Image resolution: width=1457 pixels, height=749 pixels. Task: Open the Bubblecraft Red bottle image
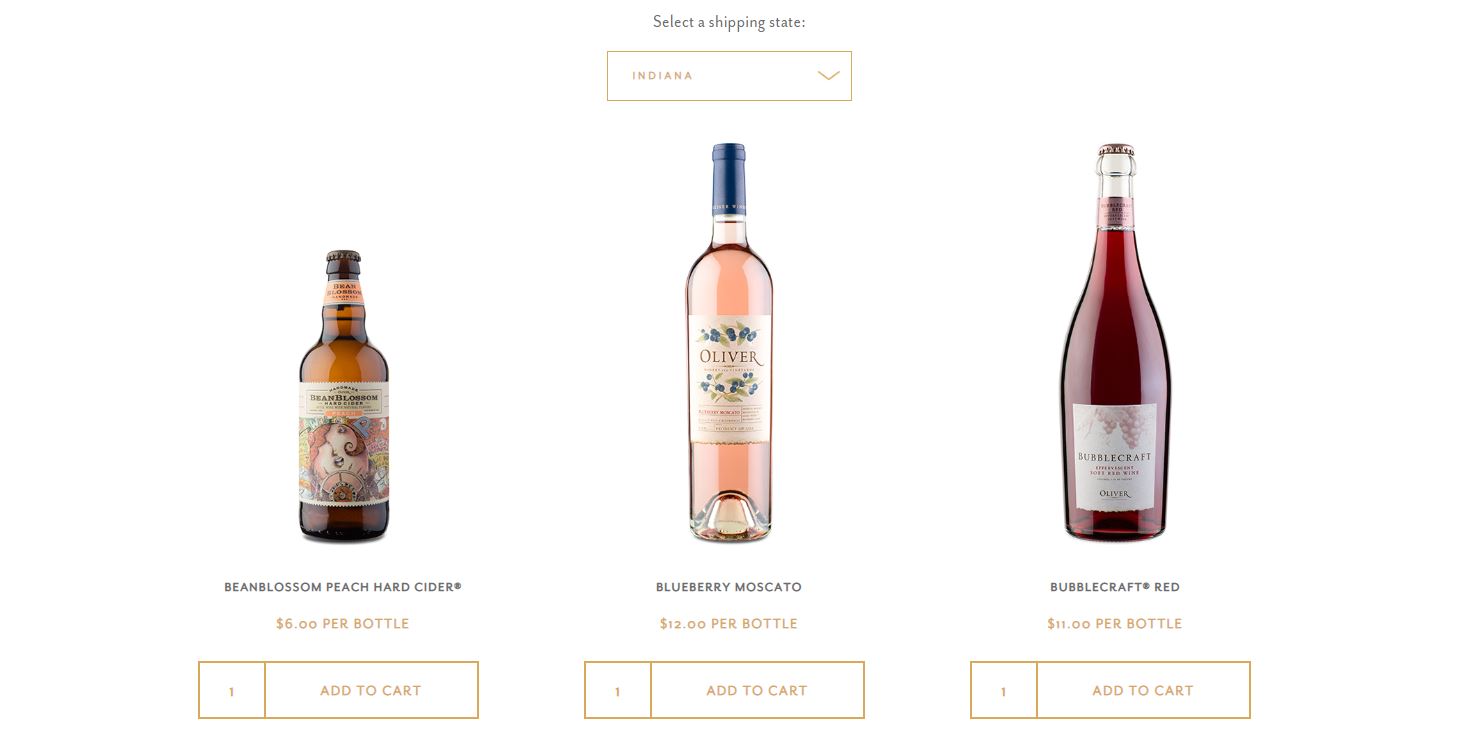[1115, 342]
